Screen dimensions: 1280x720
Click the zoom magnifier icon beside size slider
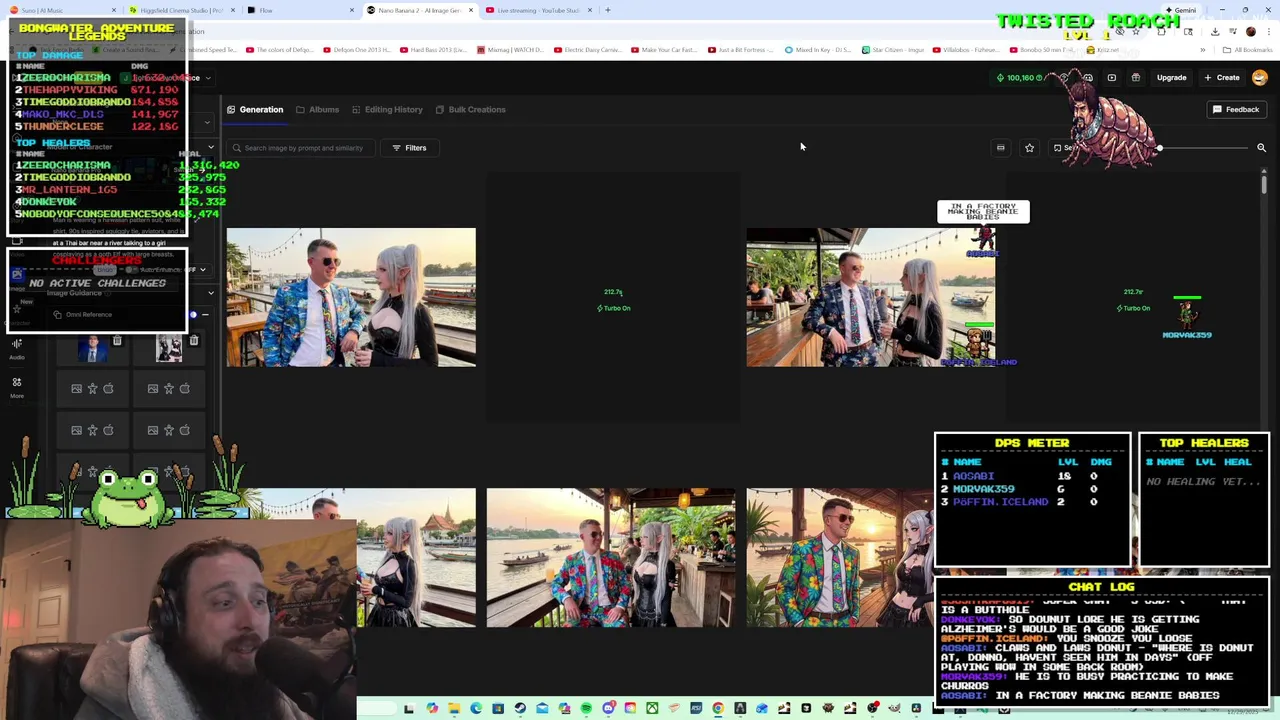[x=1261, y=148]
